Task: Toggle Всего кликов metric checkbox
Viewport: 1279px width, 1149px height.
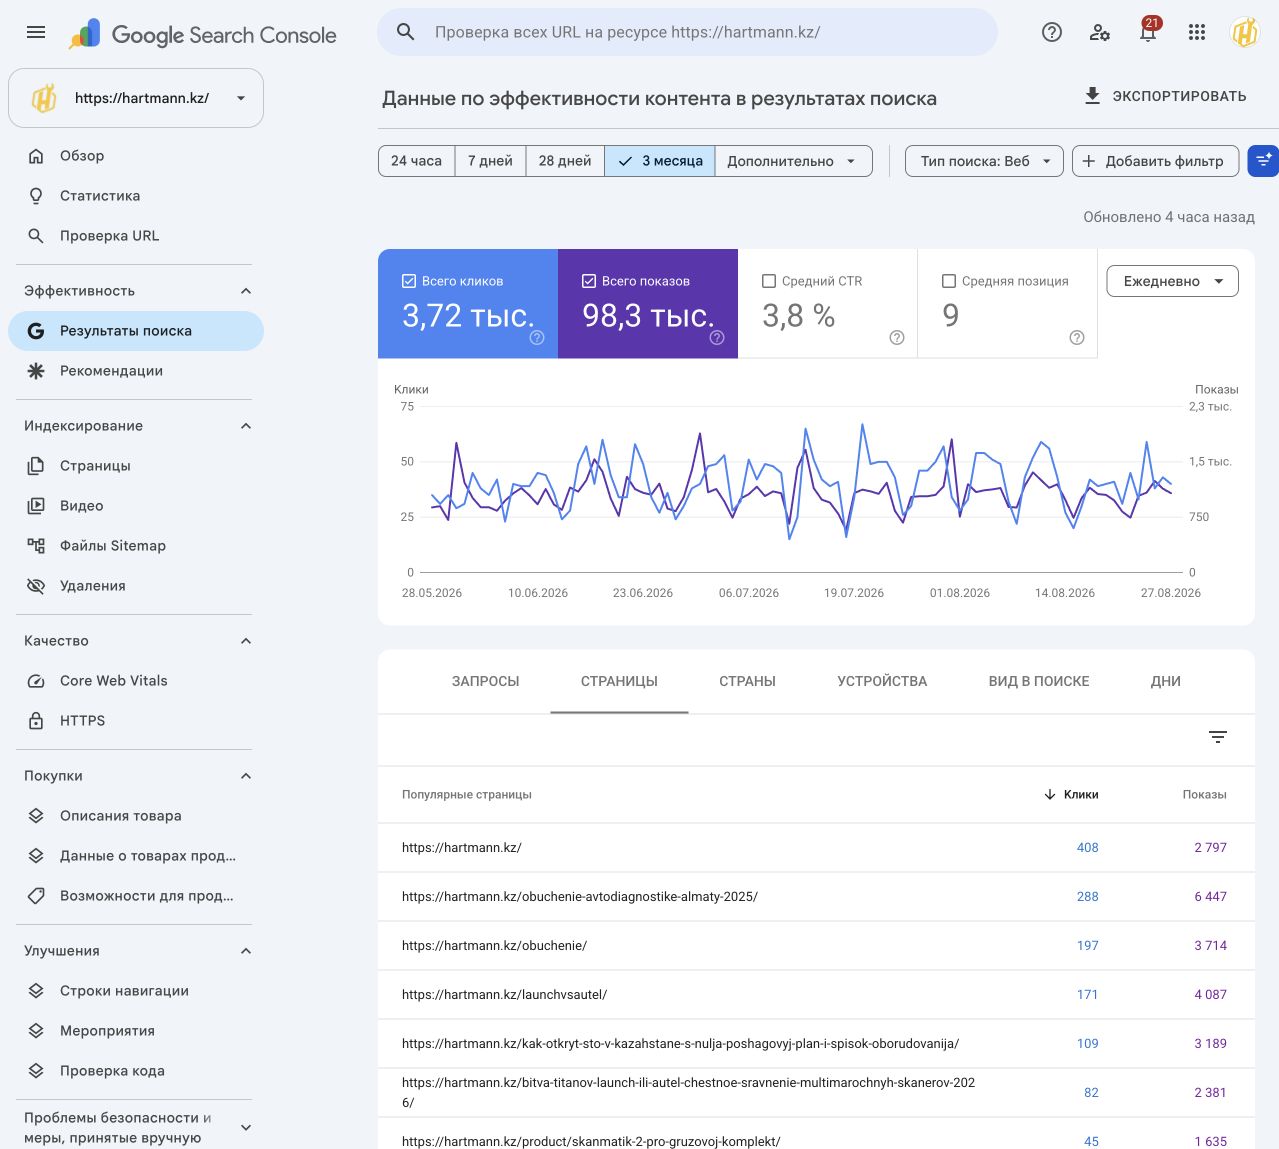Action: tap(409, 281)
